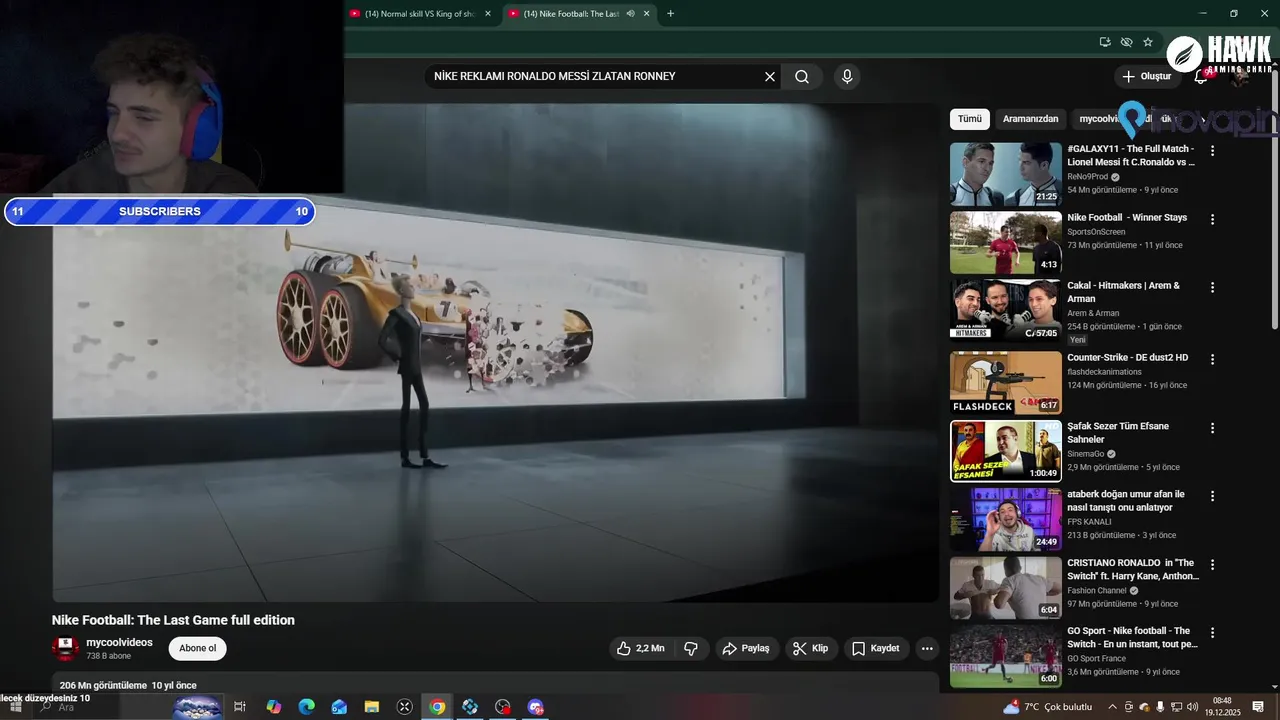Screen dimensions: 1280x720
Task: Open options for GO Sport video
Action: click(1212, 633)
